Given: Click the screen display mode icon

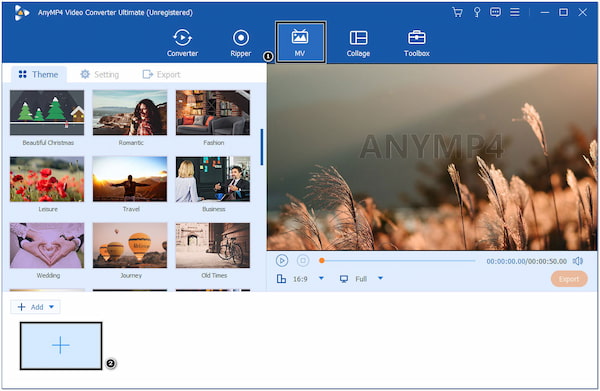Looking at the screenshot, I should point(344,279).
